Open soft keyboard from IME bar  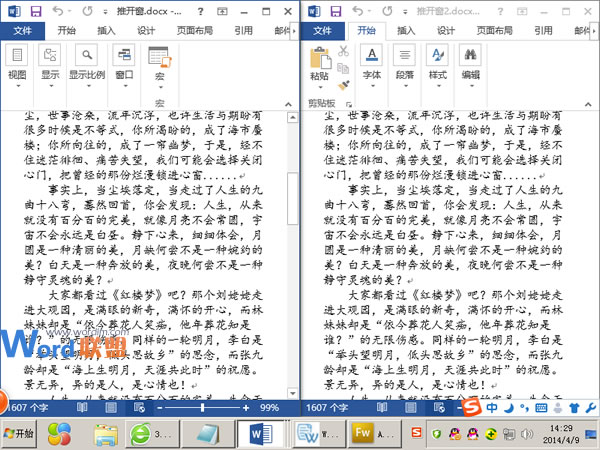tap(541, 408)
